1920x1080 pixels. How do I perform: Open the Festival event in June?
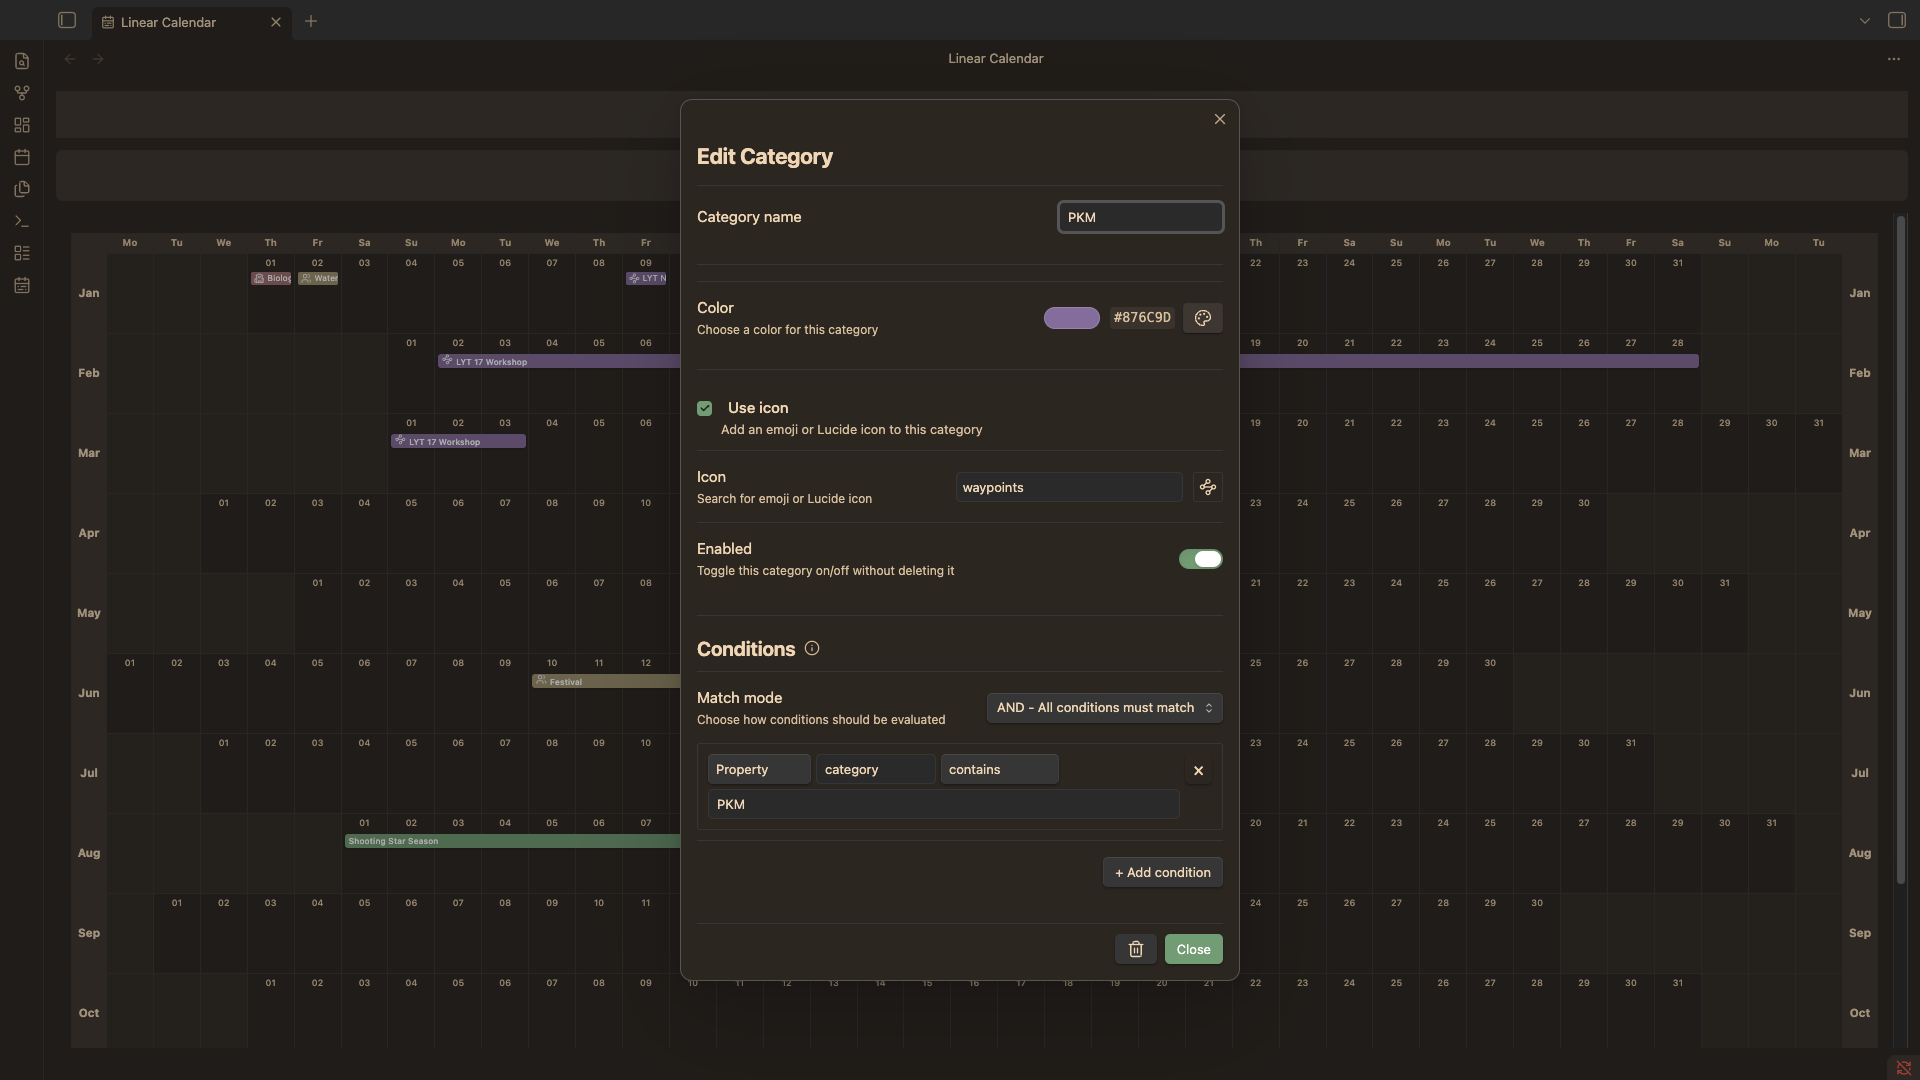point(606,681)
